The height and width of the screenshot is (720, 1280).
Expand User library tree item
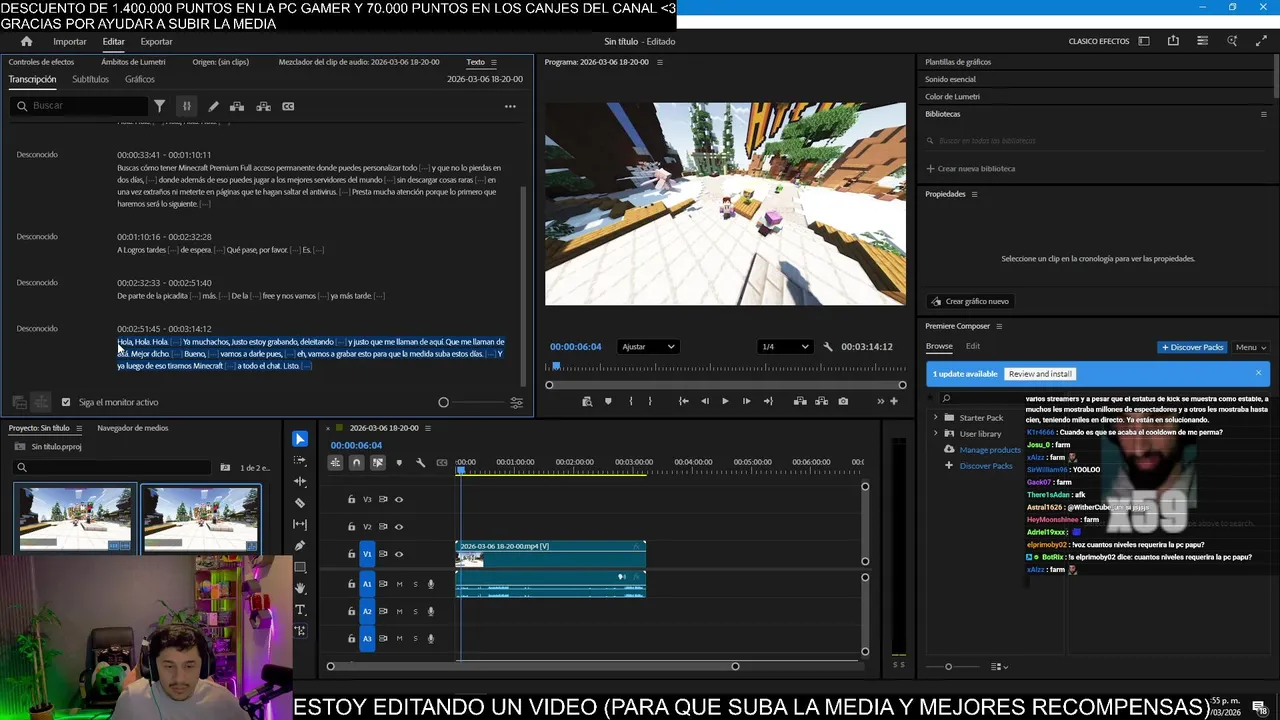[936, 433]
